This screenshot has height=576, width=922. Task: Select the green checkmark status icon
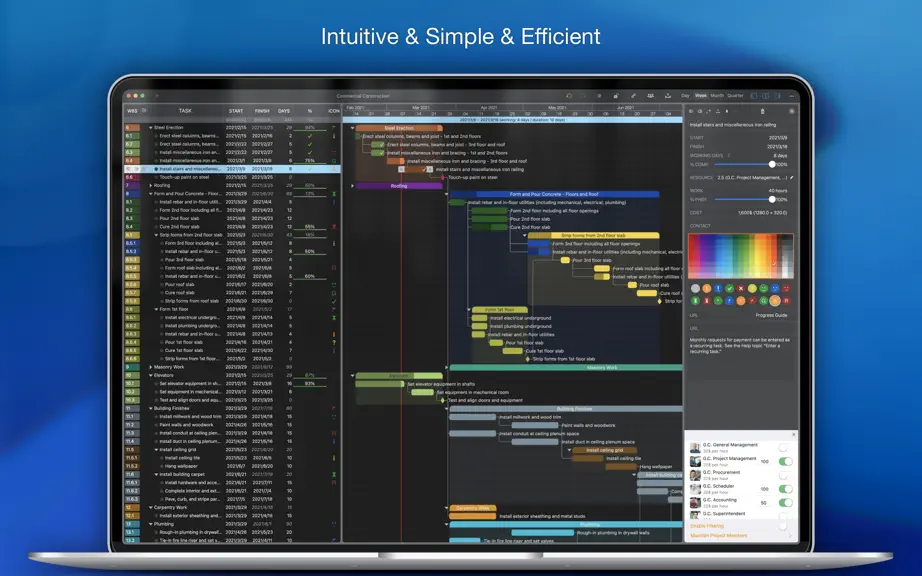[730, 289]
